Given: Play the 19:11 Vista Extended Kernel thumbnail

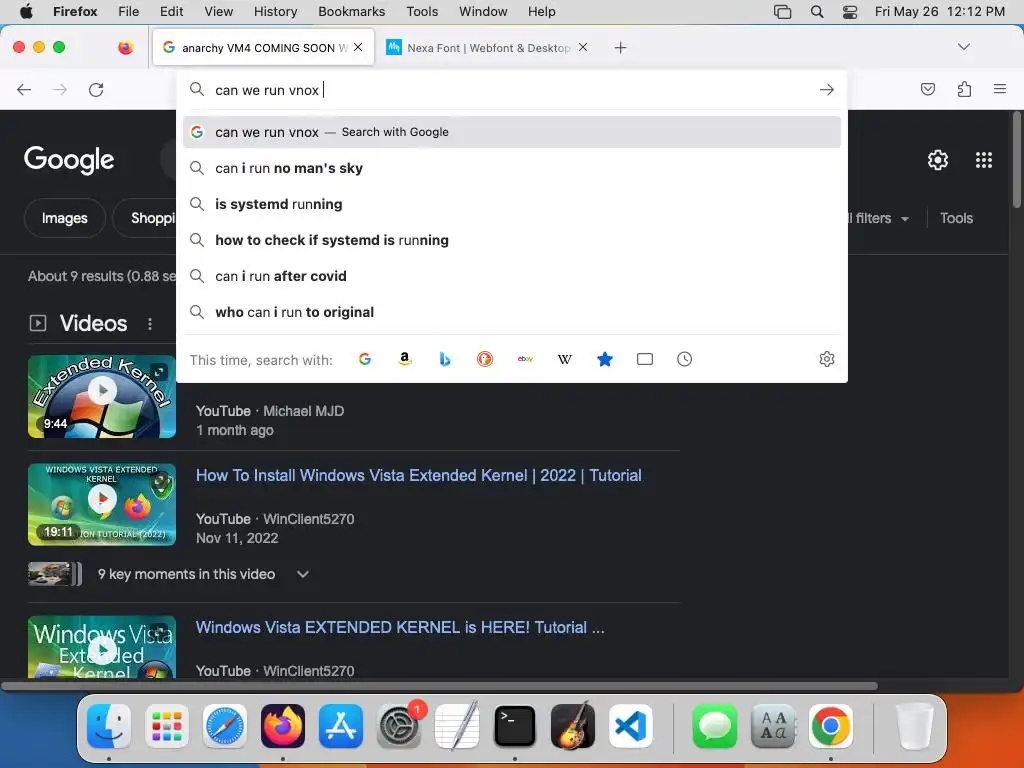Looking at the screenshot, I should (x=102, y=504).
